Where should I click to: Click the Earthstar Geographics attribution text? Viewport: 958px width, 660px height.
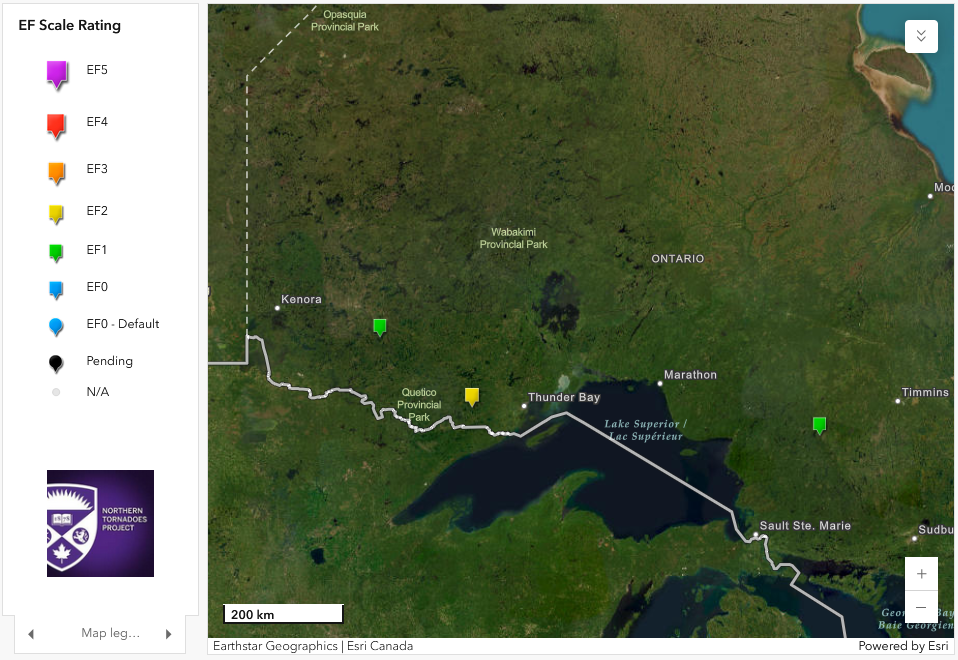tap(275, 646)
